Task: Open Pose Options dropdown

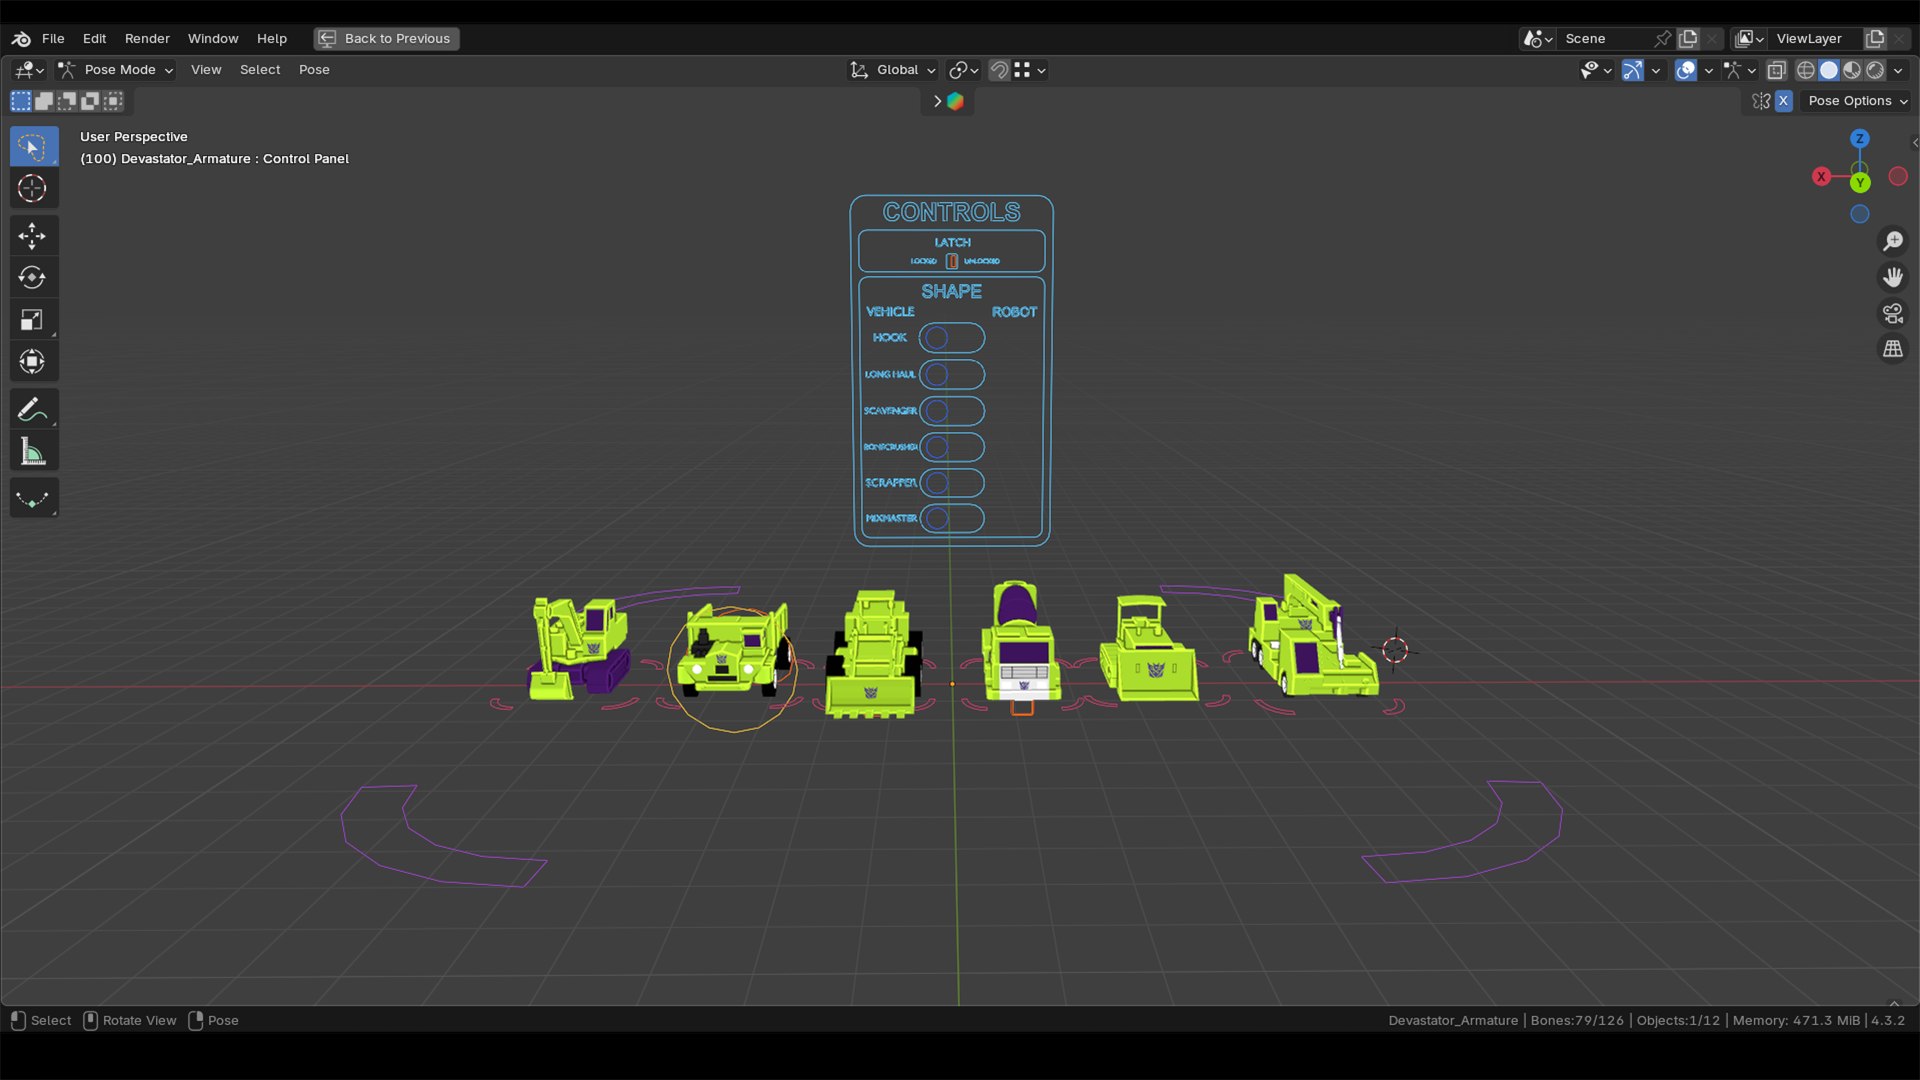Action: (x=1857, y=101)
